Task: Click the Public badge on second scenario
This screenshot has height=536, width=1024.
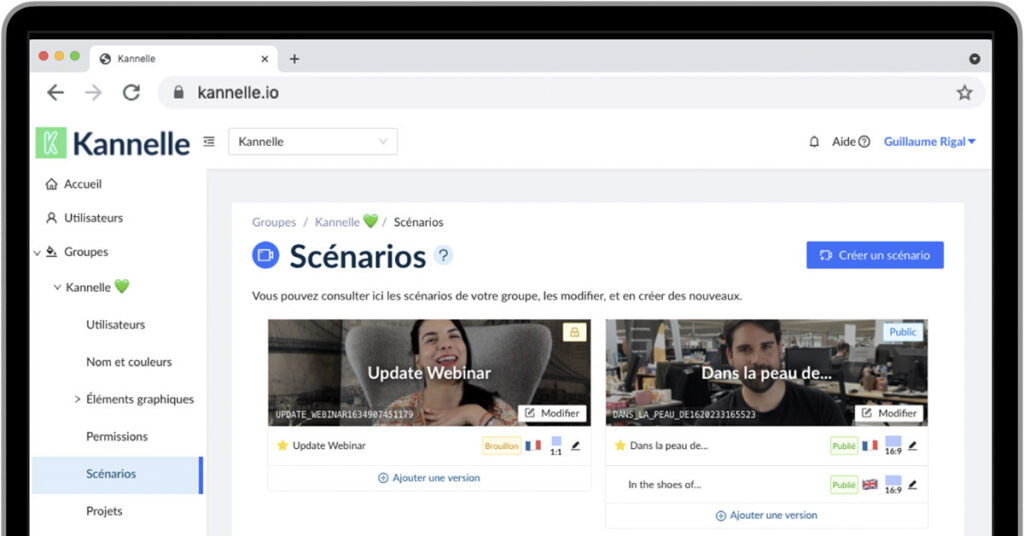Action: 902,332
